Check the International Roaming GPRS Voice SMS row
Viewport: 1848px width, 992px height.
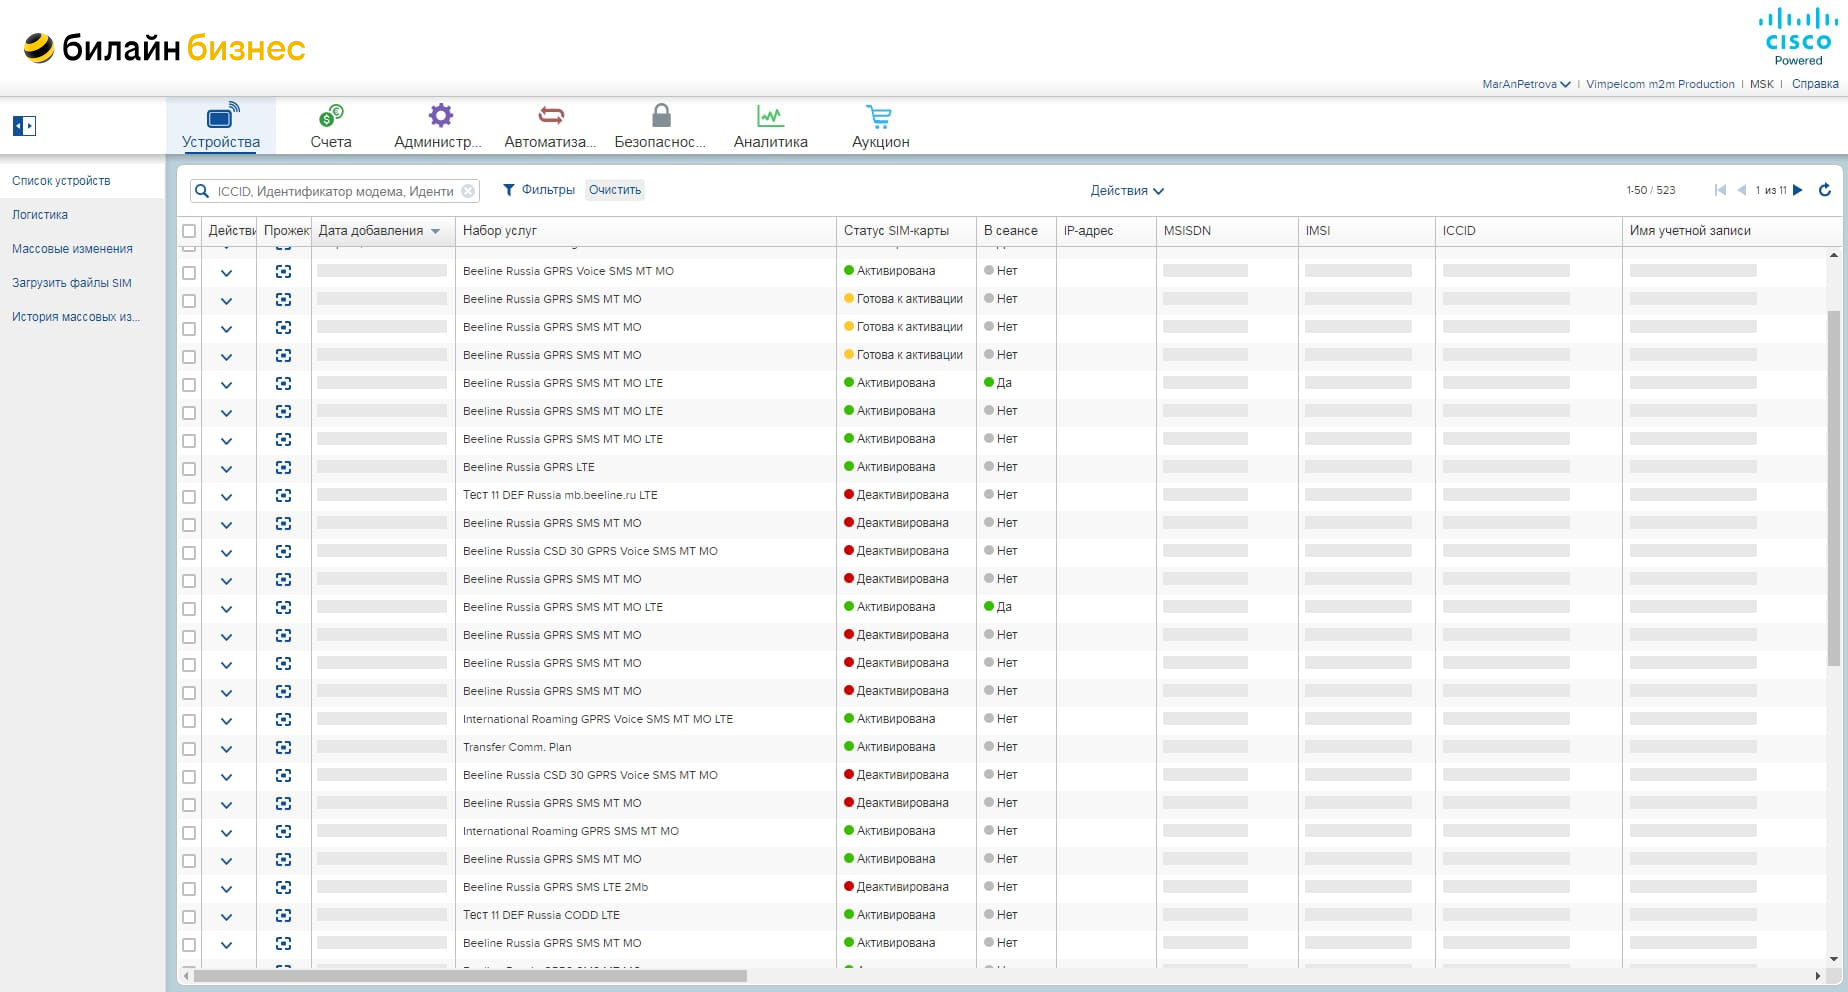[189, 720]
